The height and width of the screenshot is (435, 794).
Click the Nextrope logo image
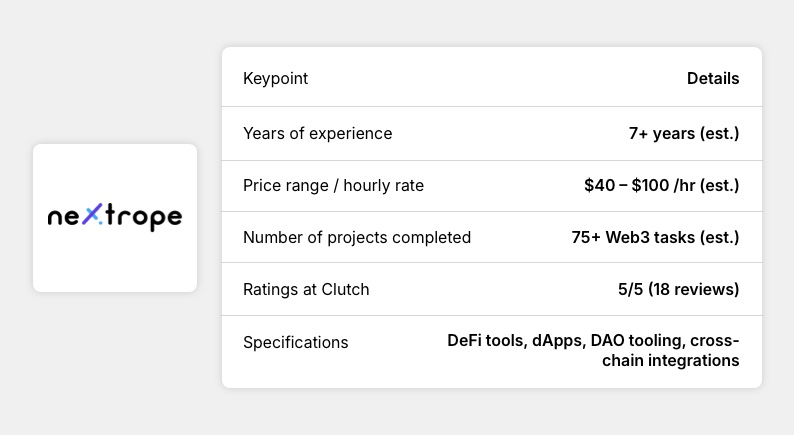(x=115, y=218)
